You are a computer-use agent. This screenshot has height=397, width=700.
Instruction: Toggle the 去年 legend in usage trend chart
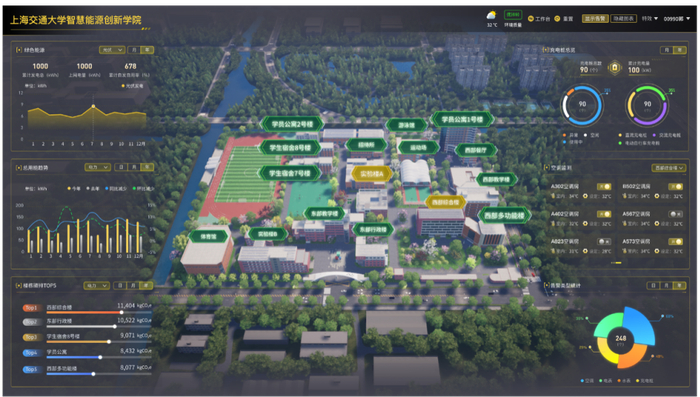(x=92, y=188)
